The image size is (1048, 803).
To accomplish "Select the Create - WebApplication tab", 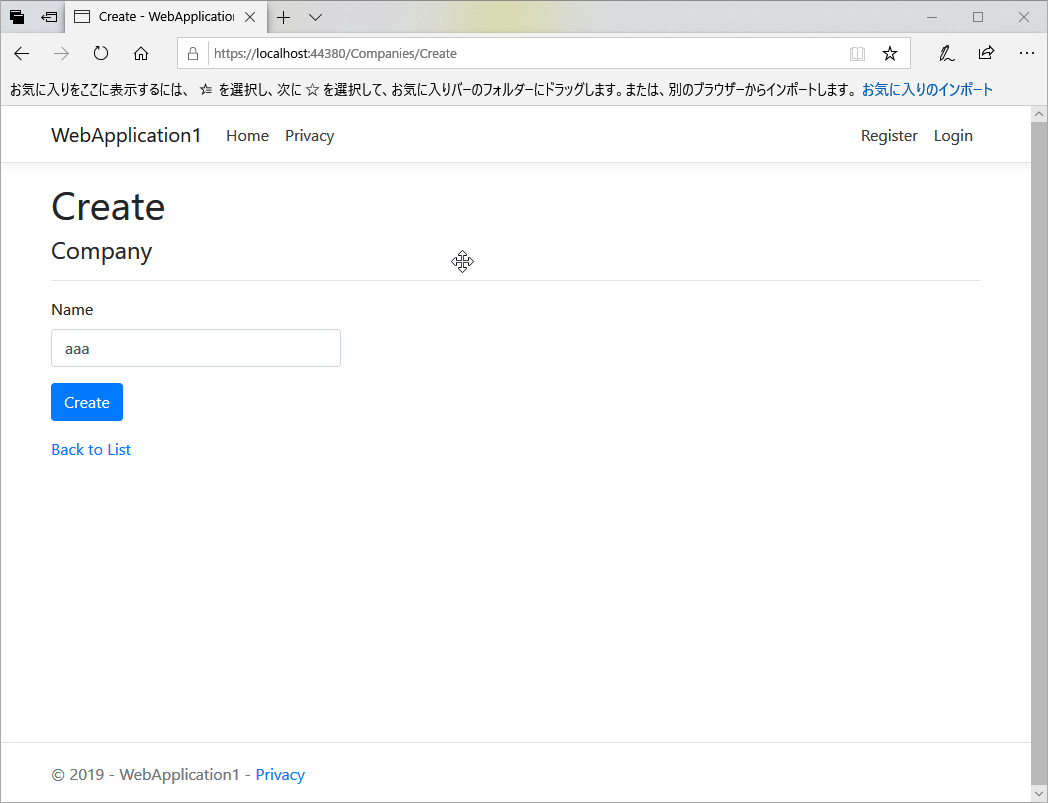I will pos(166,17).
